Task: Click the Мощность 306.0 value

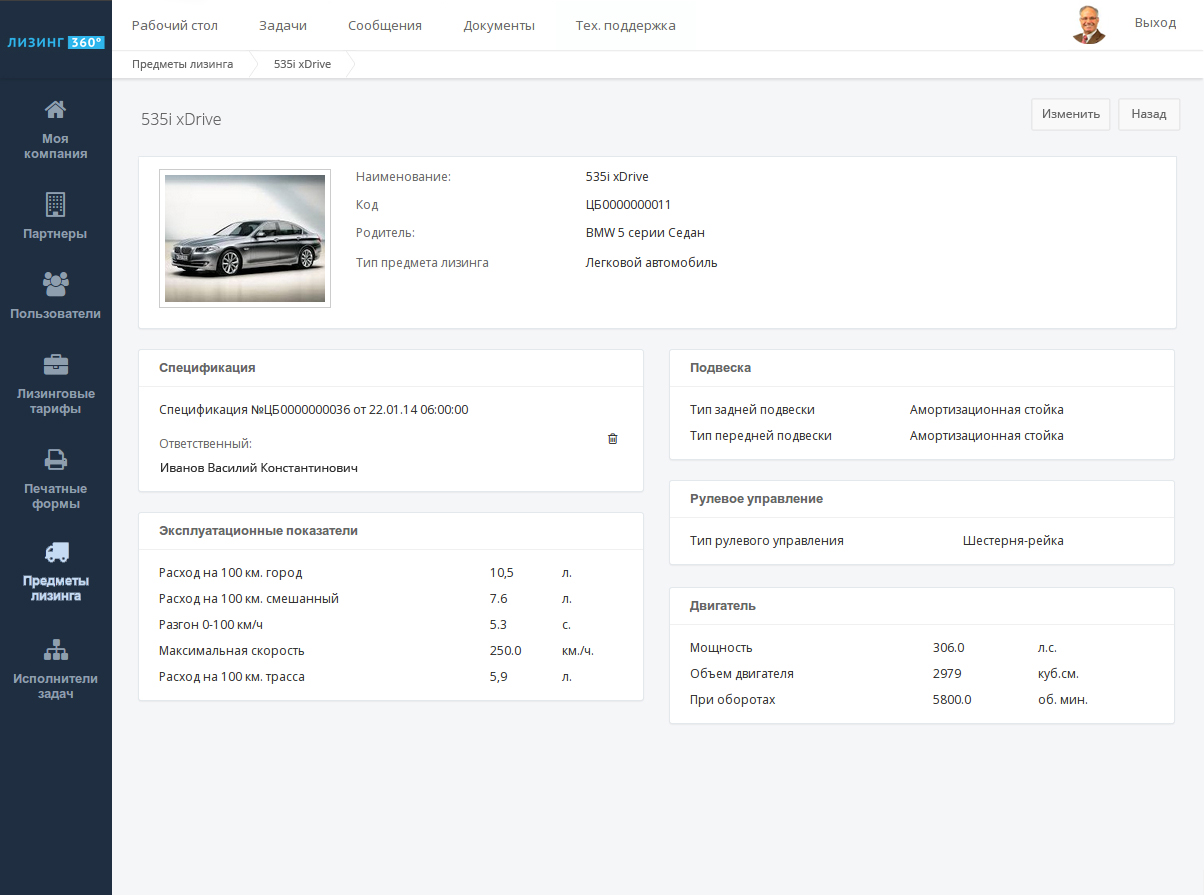Action: click(949, 648)
